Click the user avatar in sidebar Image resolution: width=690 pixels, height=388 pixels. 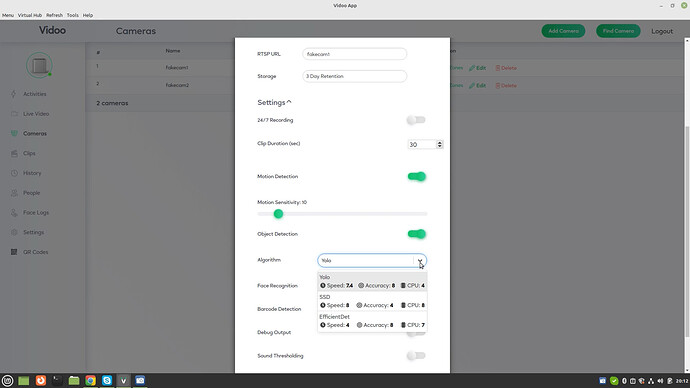coord(39,65)
